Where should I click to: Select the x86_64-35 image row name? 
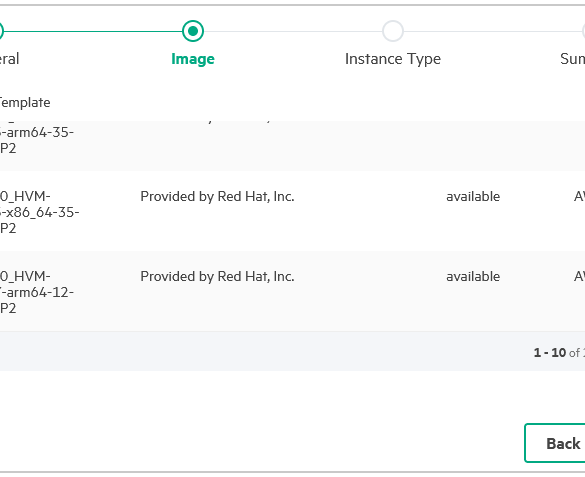click(x=39, y=212)
